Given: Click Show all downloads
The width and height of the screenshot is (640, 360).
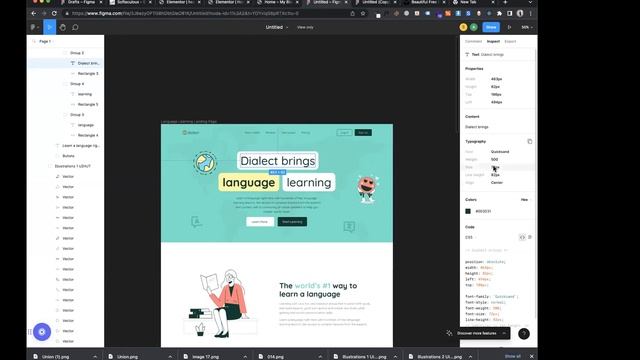Looking at the screenshot, I should tap(513, 356).
